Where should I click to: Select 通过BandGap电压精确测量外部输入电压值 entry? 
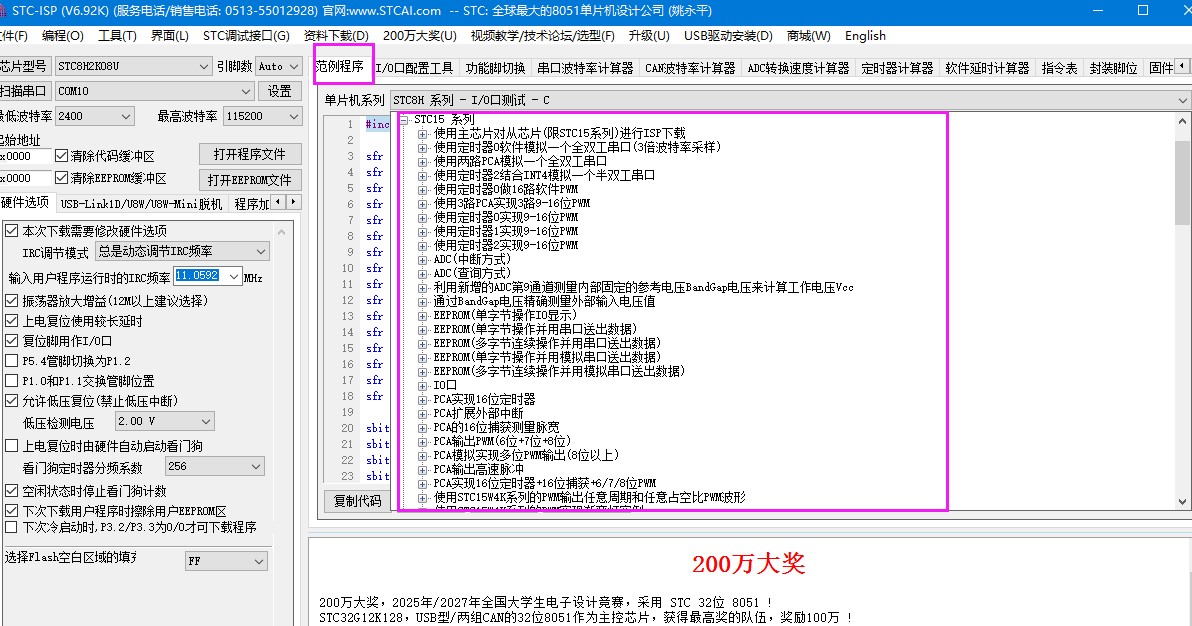coord(544,301)
